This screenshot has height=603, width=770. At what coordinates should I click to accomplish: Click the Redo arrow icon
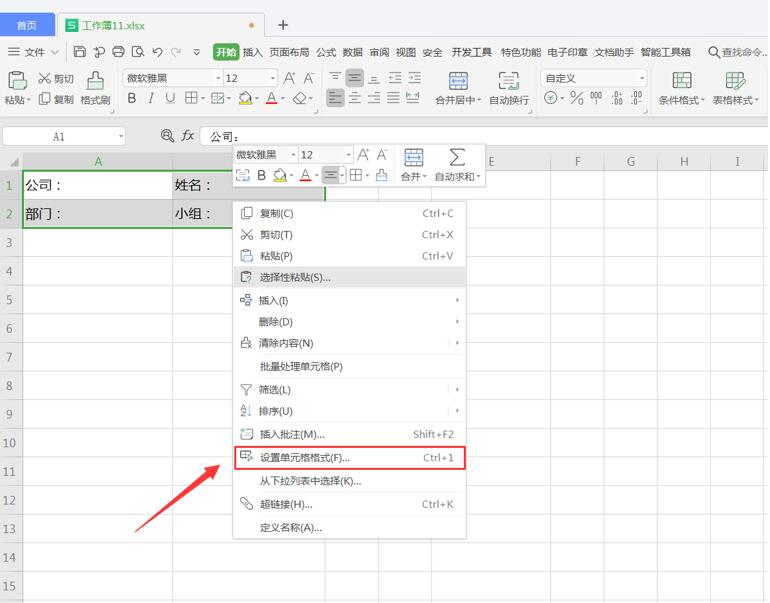point(176,52)
